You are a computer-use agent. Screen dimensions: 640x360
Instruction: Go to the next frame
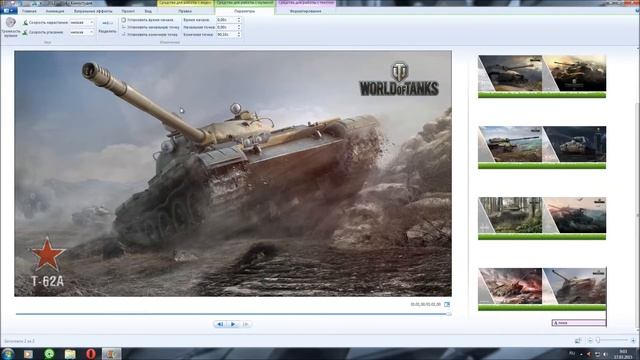coord(245,324)
